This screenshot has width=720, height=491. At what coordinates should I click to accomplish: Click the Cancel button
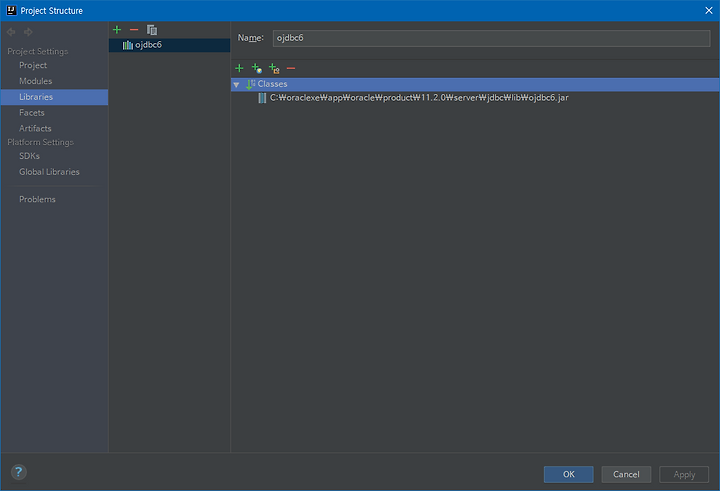(x=626, y=474)
